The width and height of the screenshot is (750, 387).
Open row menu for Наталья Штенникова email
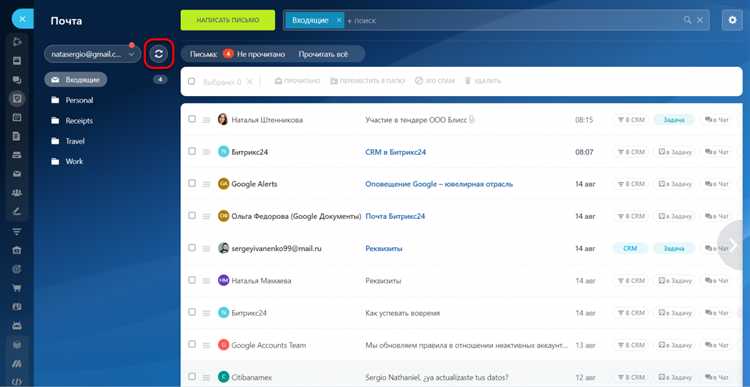(x=206, y=120)
